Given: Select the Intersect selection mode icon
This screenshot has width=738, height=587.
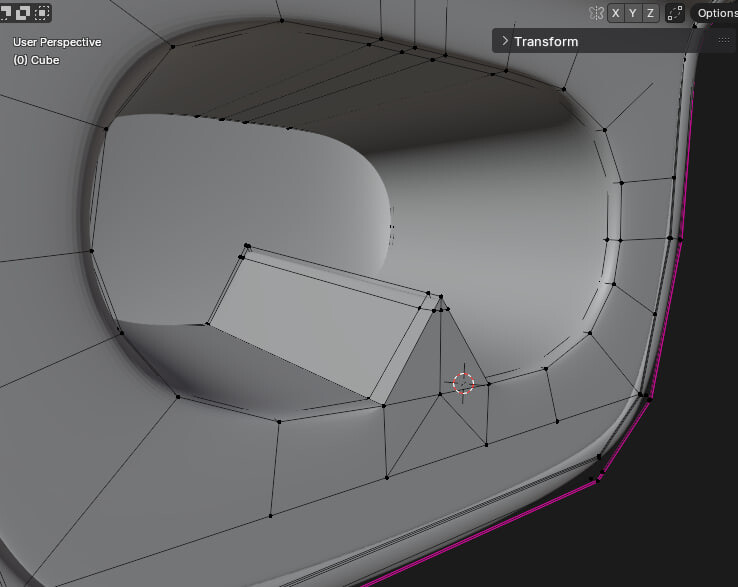Looking at the screenshot, I should [x=42, y=13].
